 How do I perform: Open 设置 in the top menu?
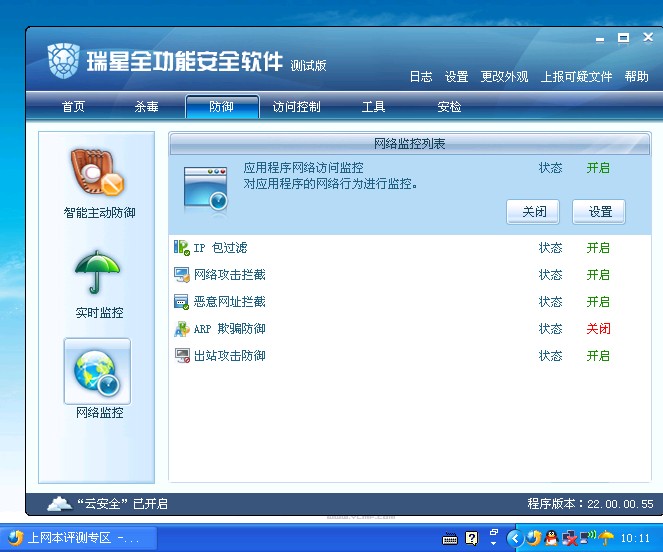coord(457,77)
